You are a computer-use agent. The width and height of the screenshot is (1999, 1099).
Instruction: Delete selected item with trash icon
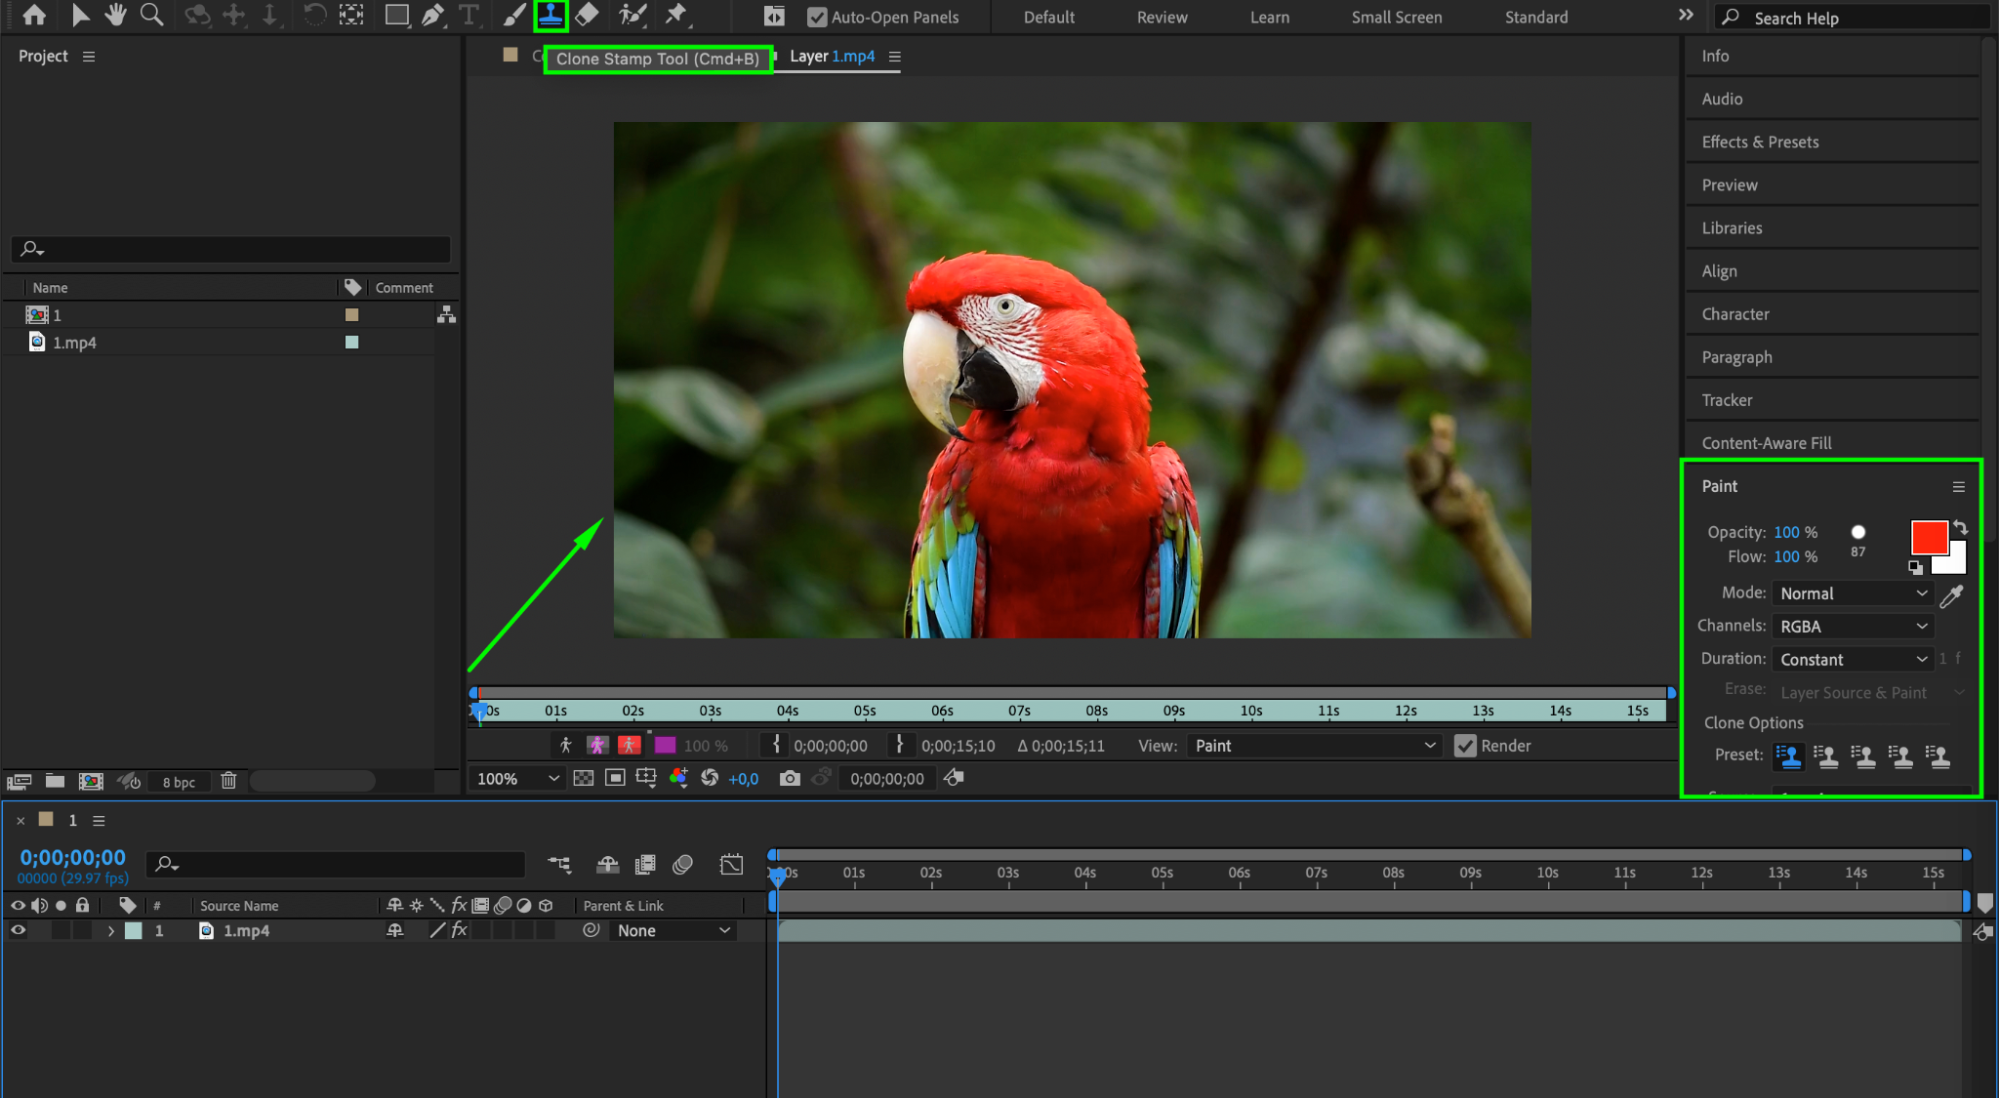point(229,781)
